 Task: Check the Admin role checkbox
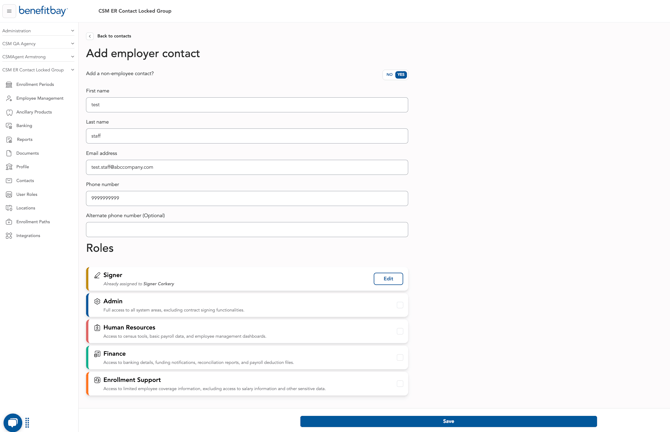(x=399, y=305)
